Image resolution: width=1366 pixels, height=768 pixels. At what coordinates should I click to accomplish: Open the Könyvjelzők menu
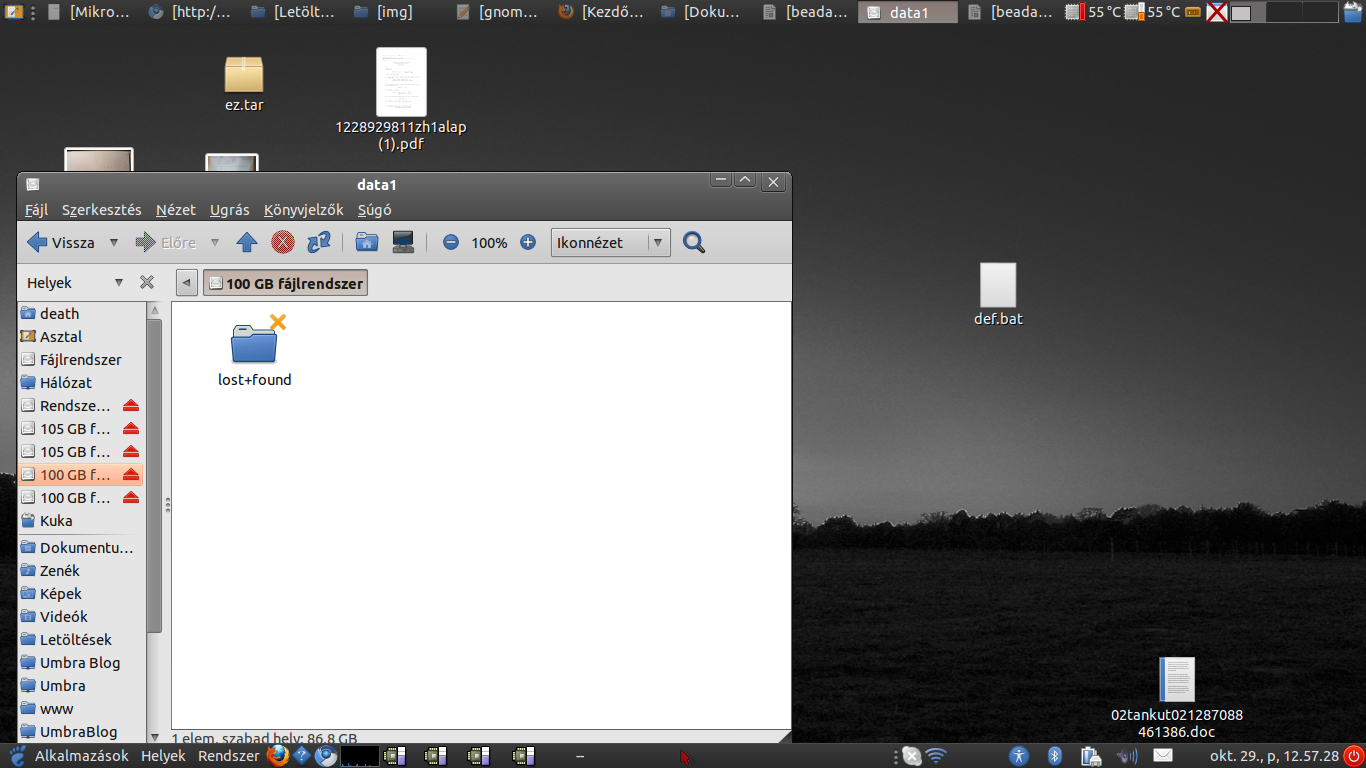(303, 210)
